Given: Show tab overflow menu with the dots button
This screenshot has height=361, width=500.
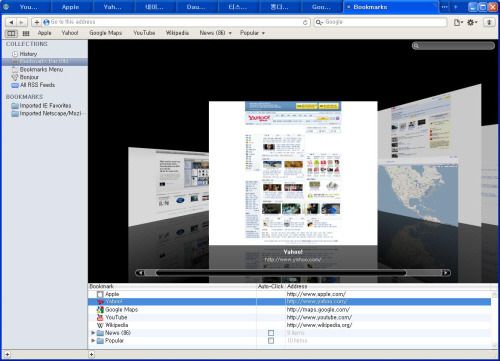Looking at the screenshot, I should click(x=445, y=7).
